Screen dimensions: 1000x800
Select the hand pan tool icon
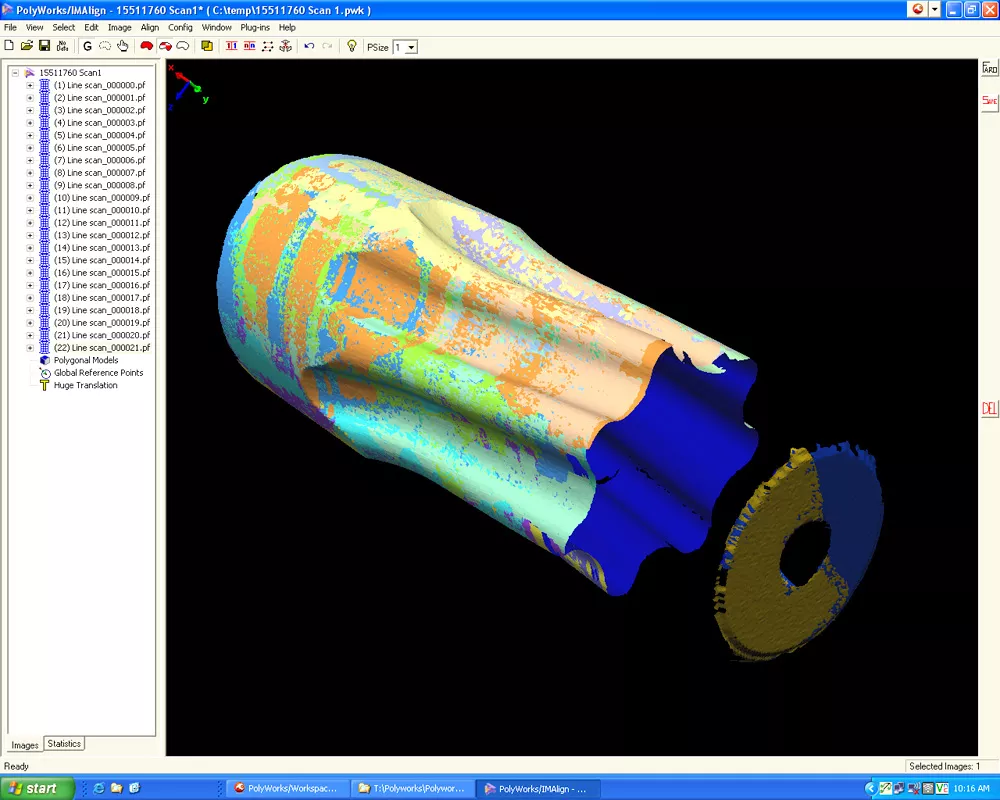tap(122, 46)
